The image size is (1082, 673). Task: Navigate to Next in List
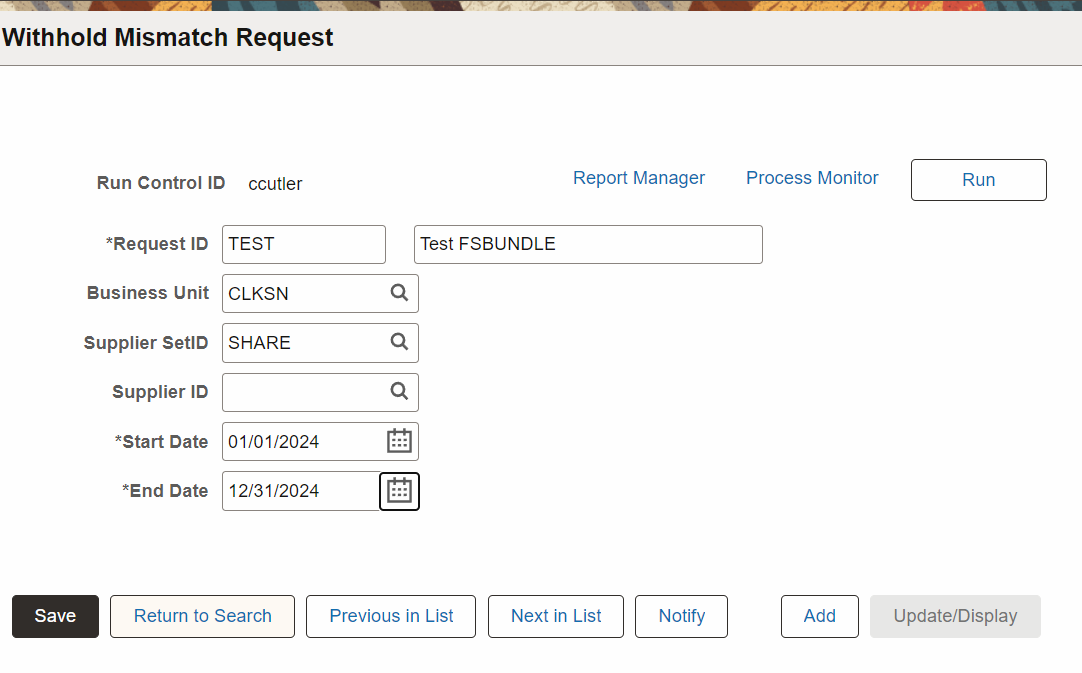tap(556, 616)
